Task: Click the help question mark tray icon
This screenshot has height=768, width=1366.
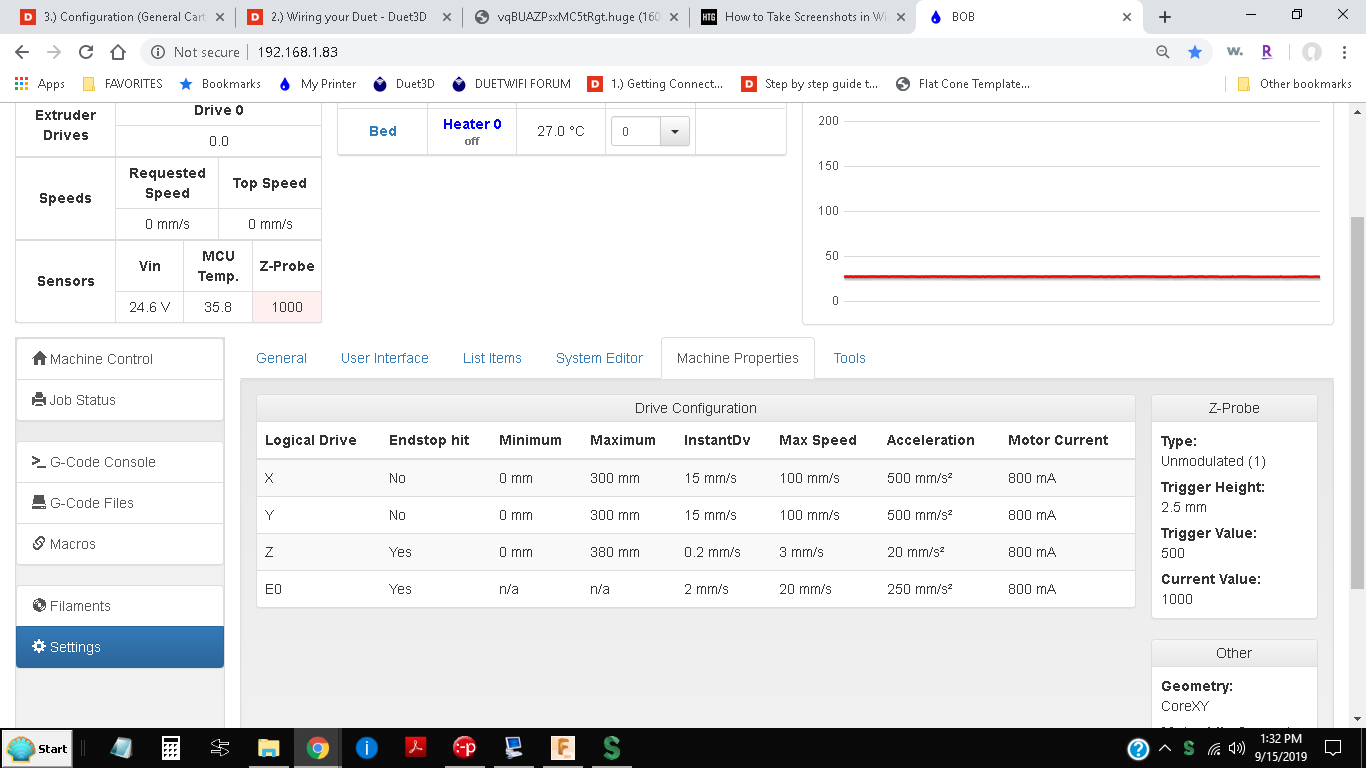Action: tap(1138, 748)
